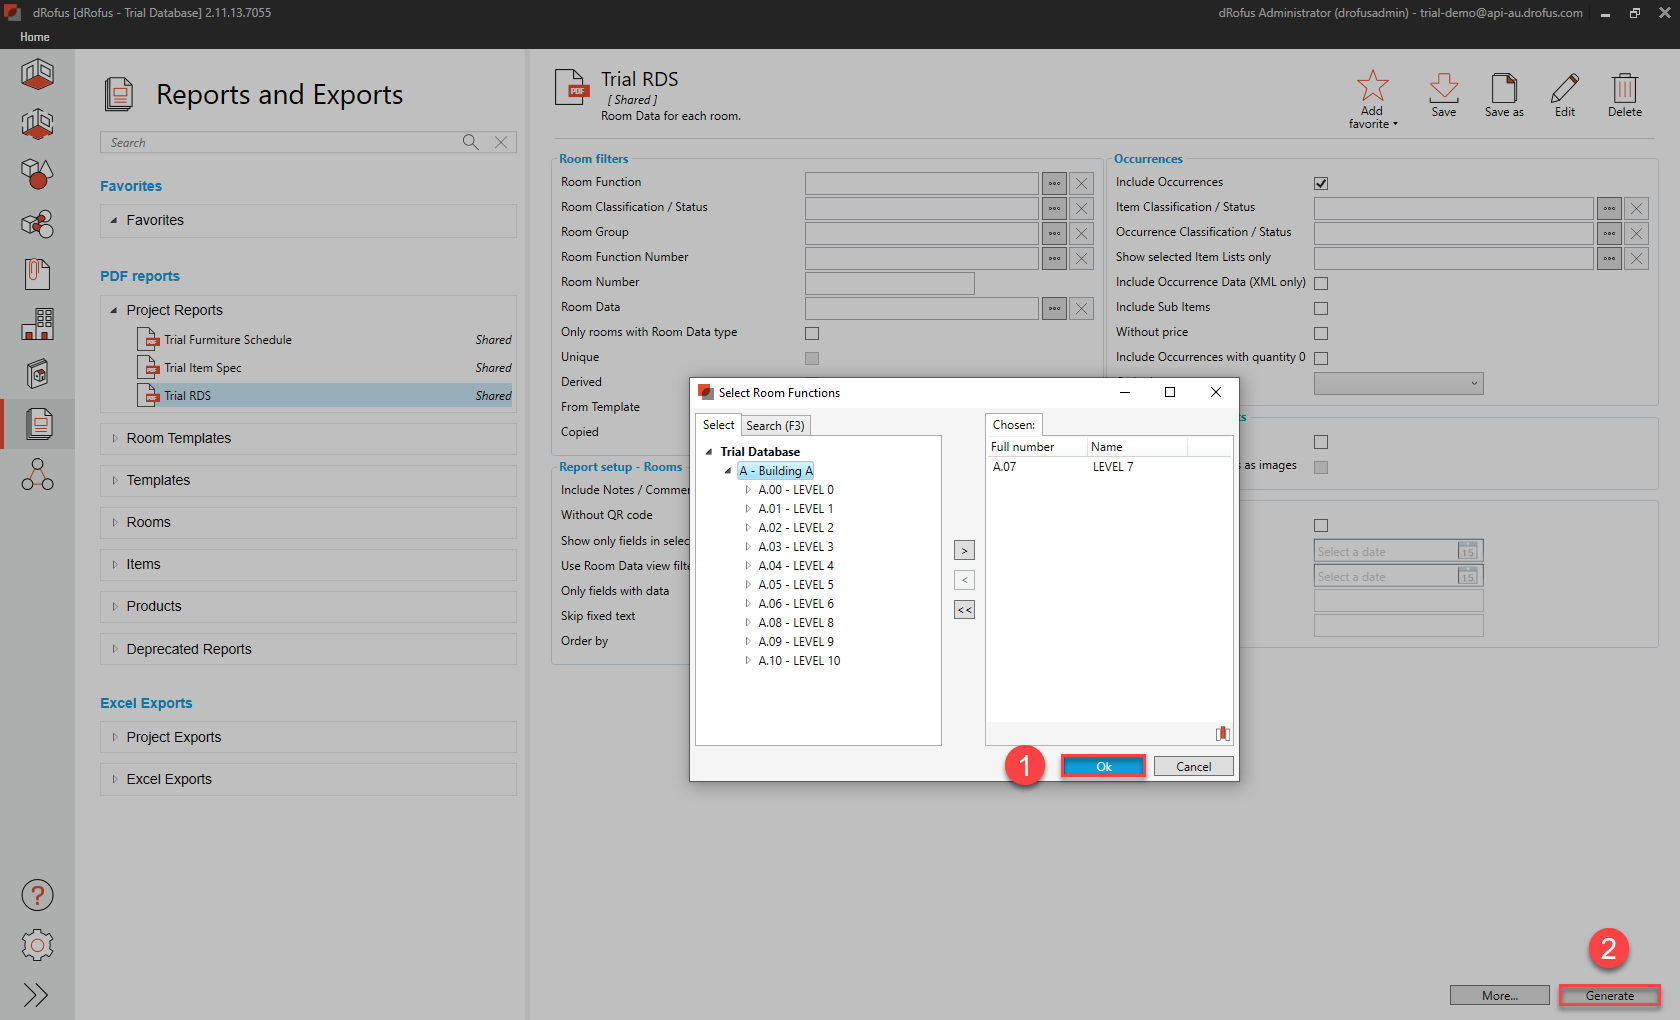Expand the A.05 - LEVEL 5 node

pyautogui.click(x=748, y=585)
